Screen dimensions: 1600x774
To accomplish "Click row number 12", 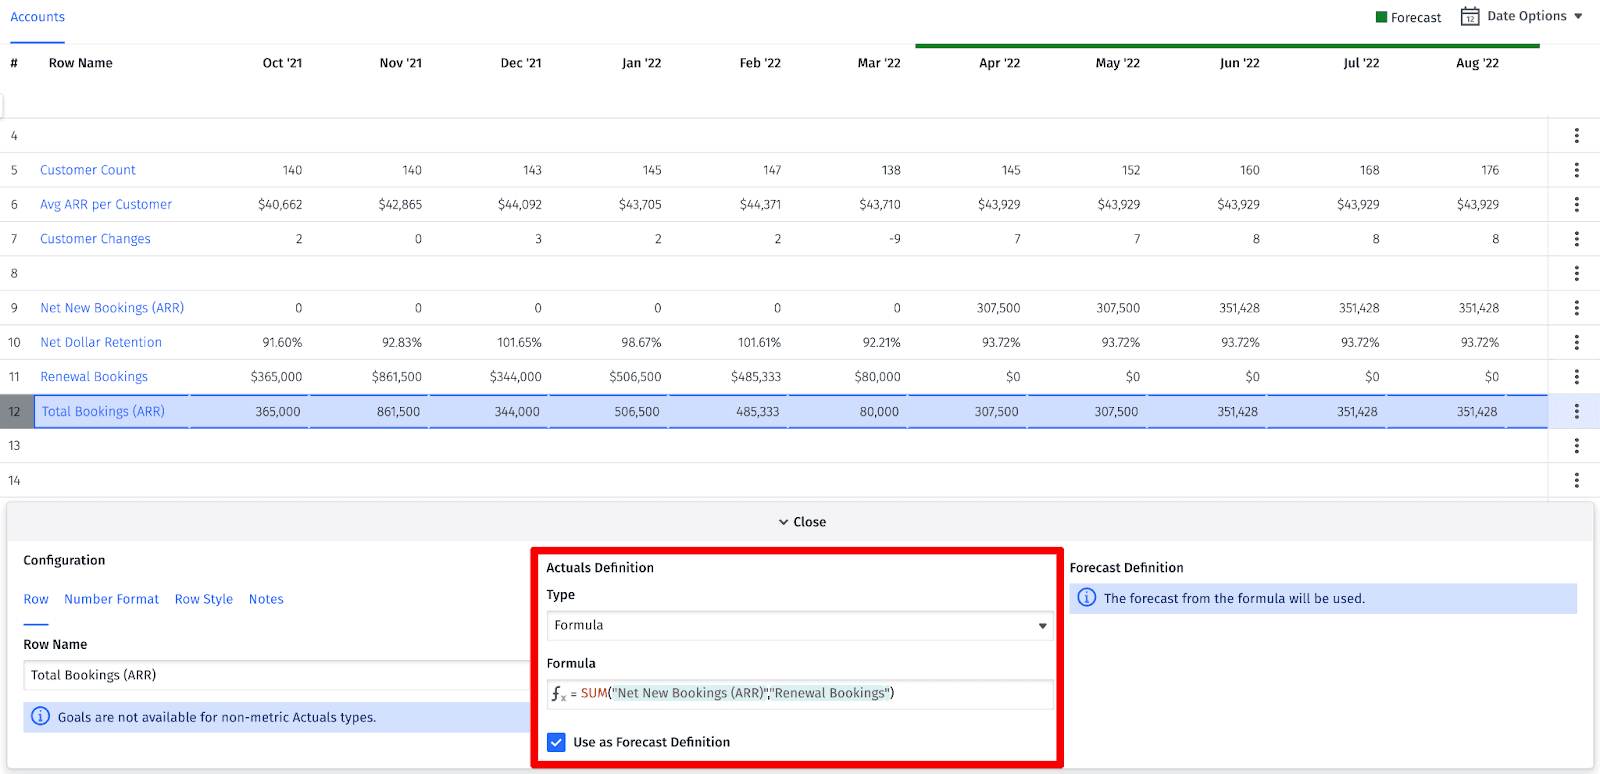I will (x=14, y=411).
